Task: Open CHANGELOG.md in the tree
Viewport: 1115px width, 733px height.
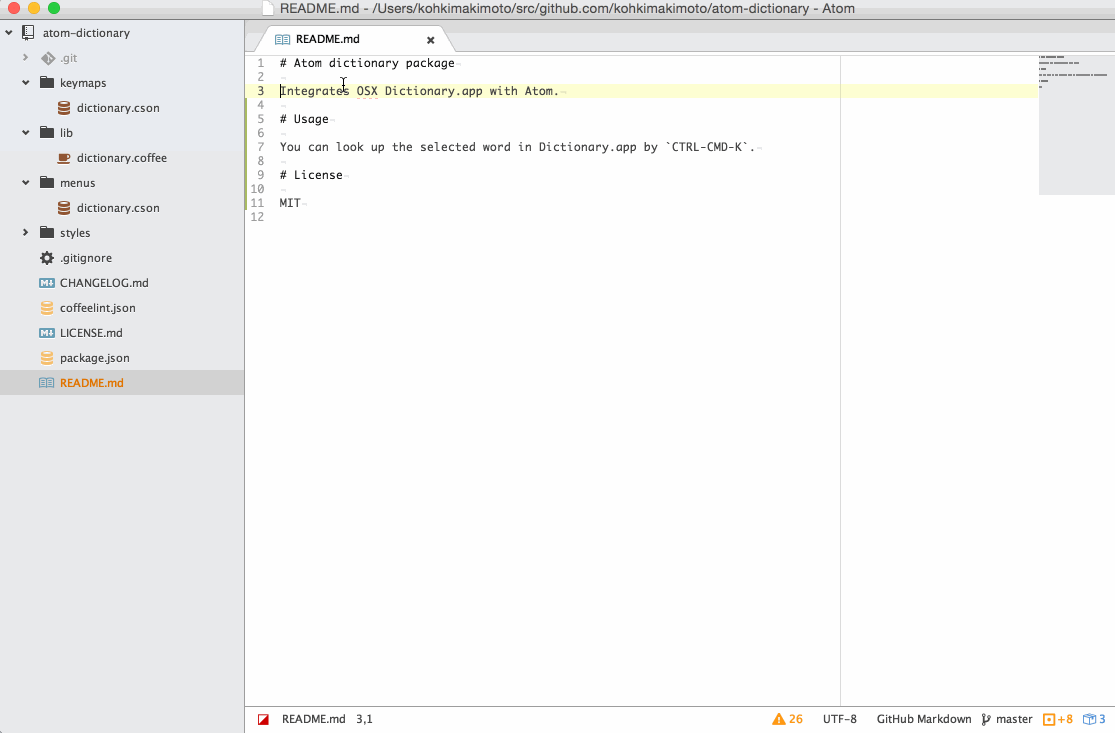Action: point(104,283)
